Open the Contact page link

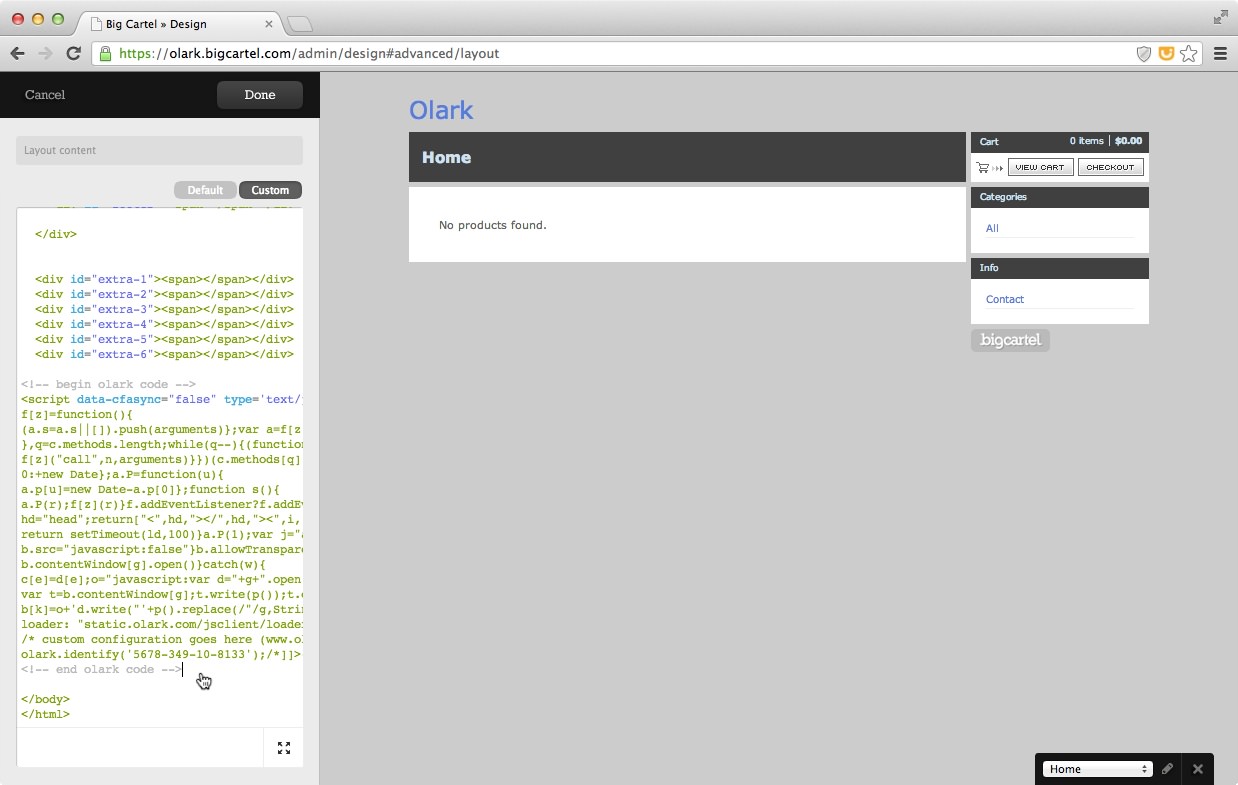click(x=1004, y=299)
